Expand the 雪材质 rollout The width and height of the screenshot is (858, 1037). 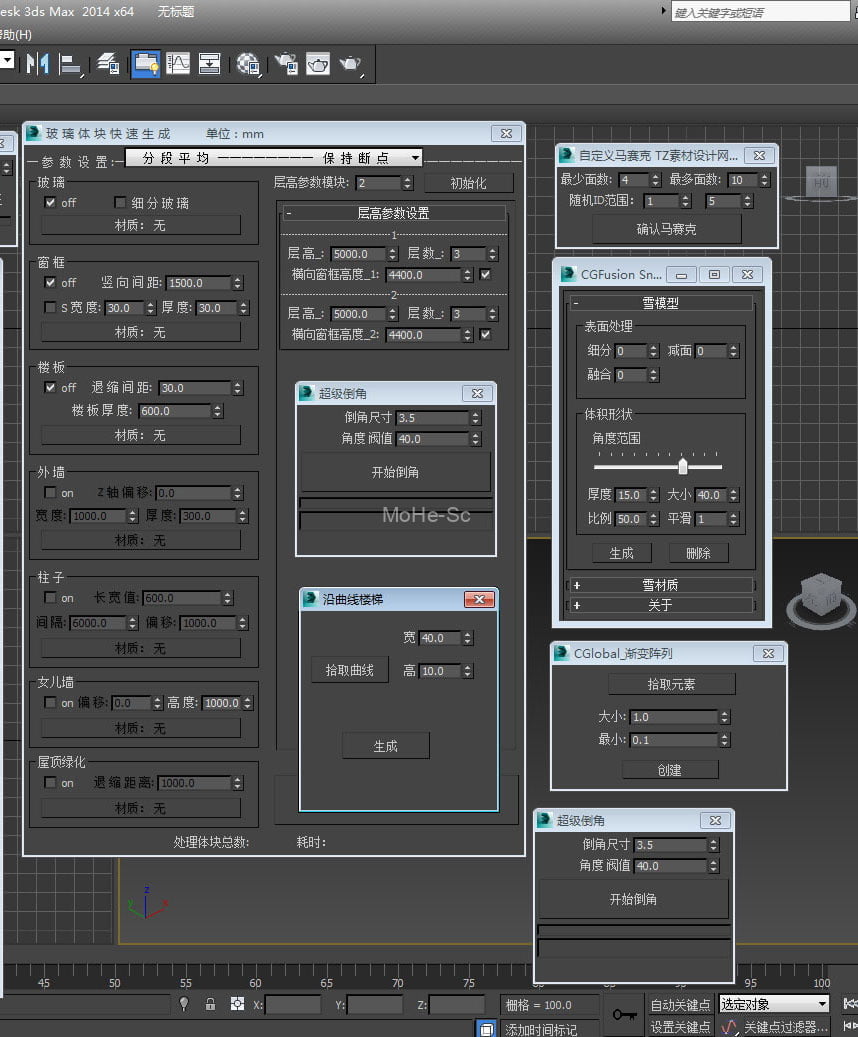click(x=660, y=584)
